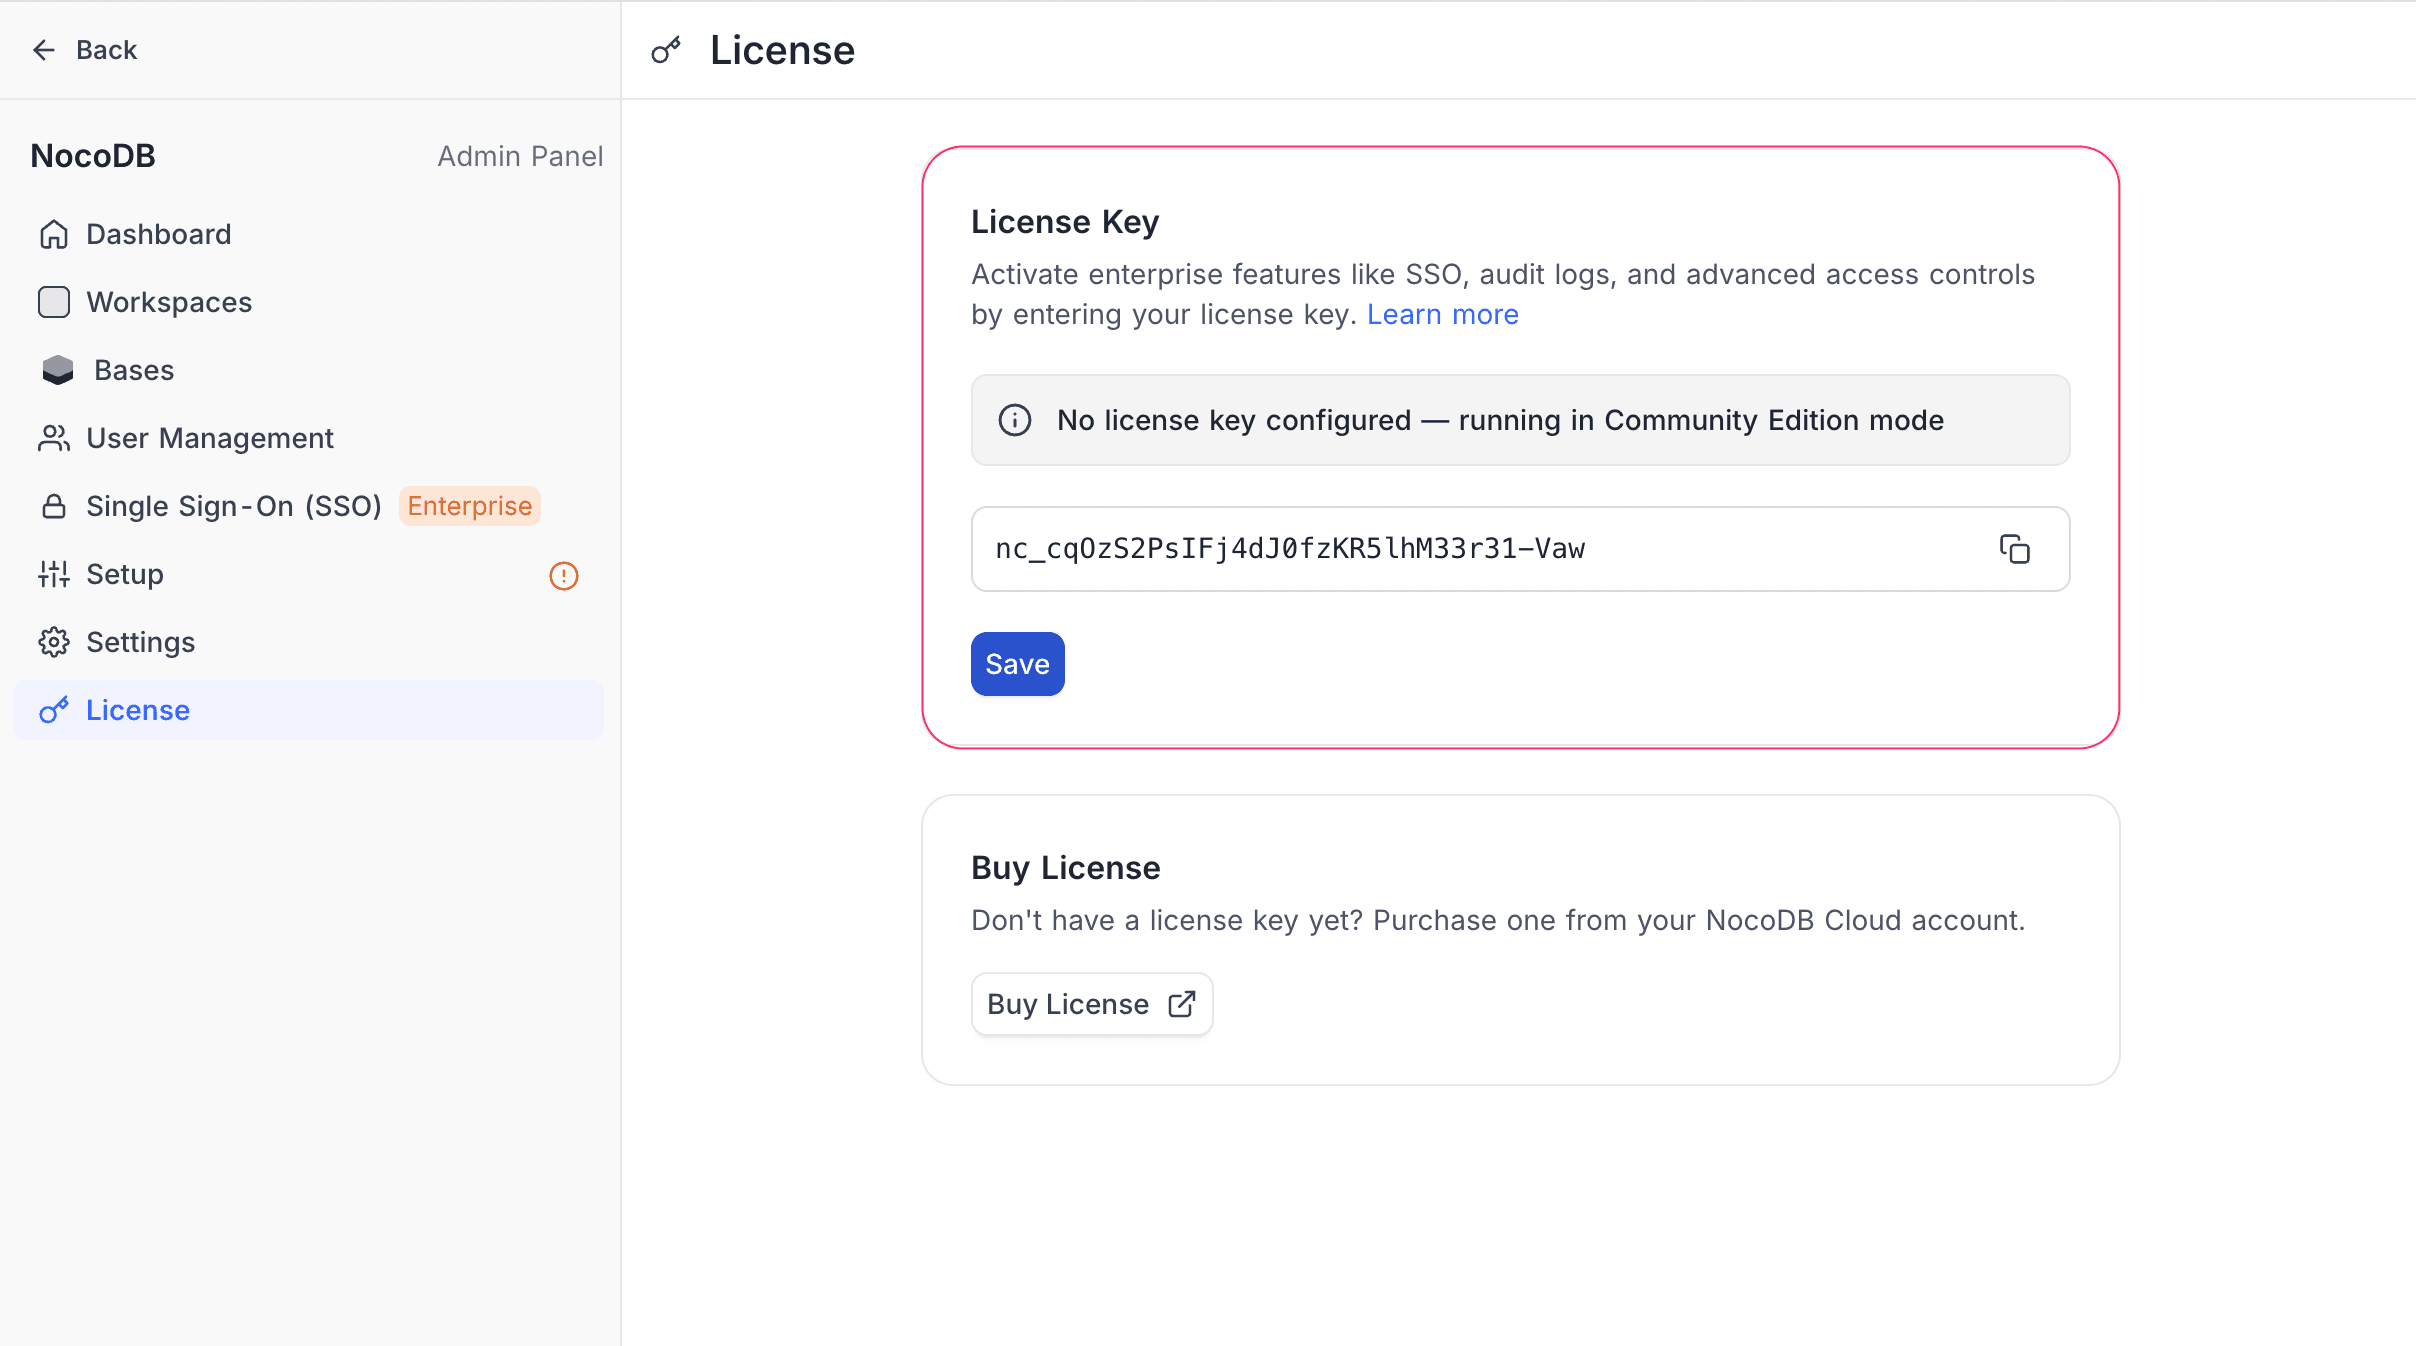Click the blue key icon beside License
This screenshot has height=1346, width=2416.
54,710
